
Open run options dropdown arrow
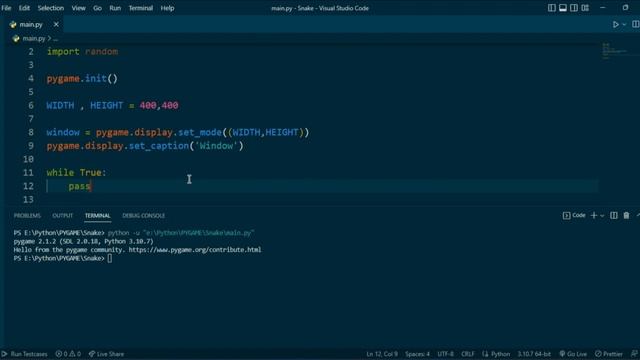click(x=624, y=24)
